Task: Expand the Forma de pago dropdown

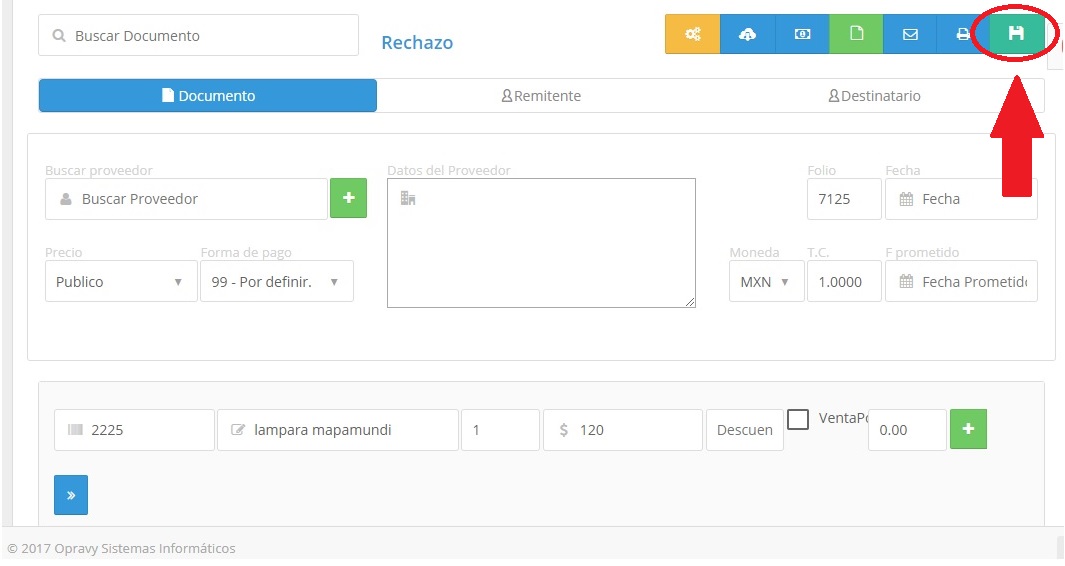Action: click(276, 282)
